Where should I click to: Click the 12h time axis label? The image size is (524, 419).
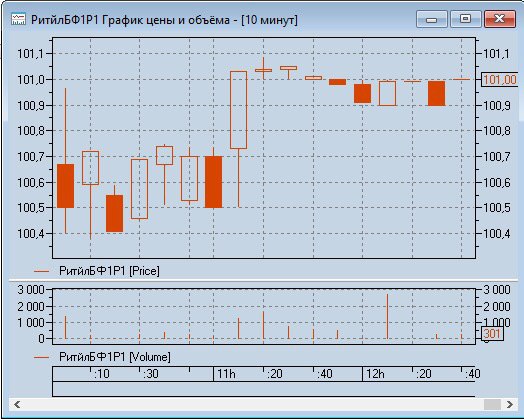[375, 374]
